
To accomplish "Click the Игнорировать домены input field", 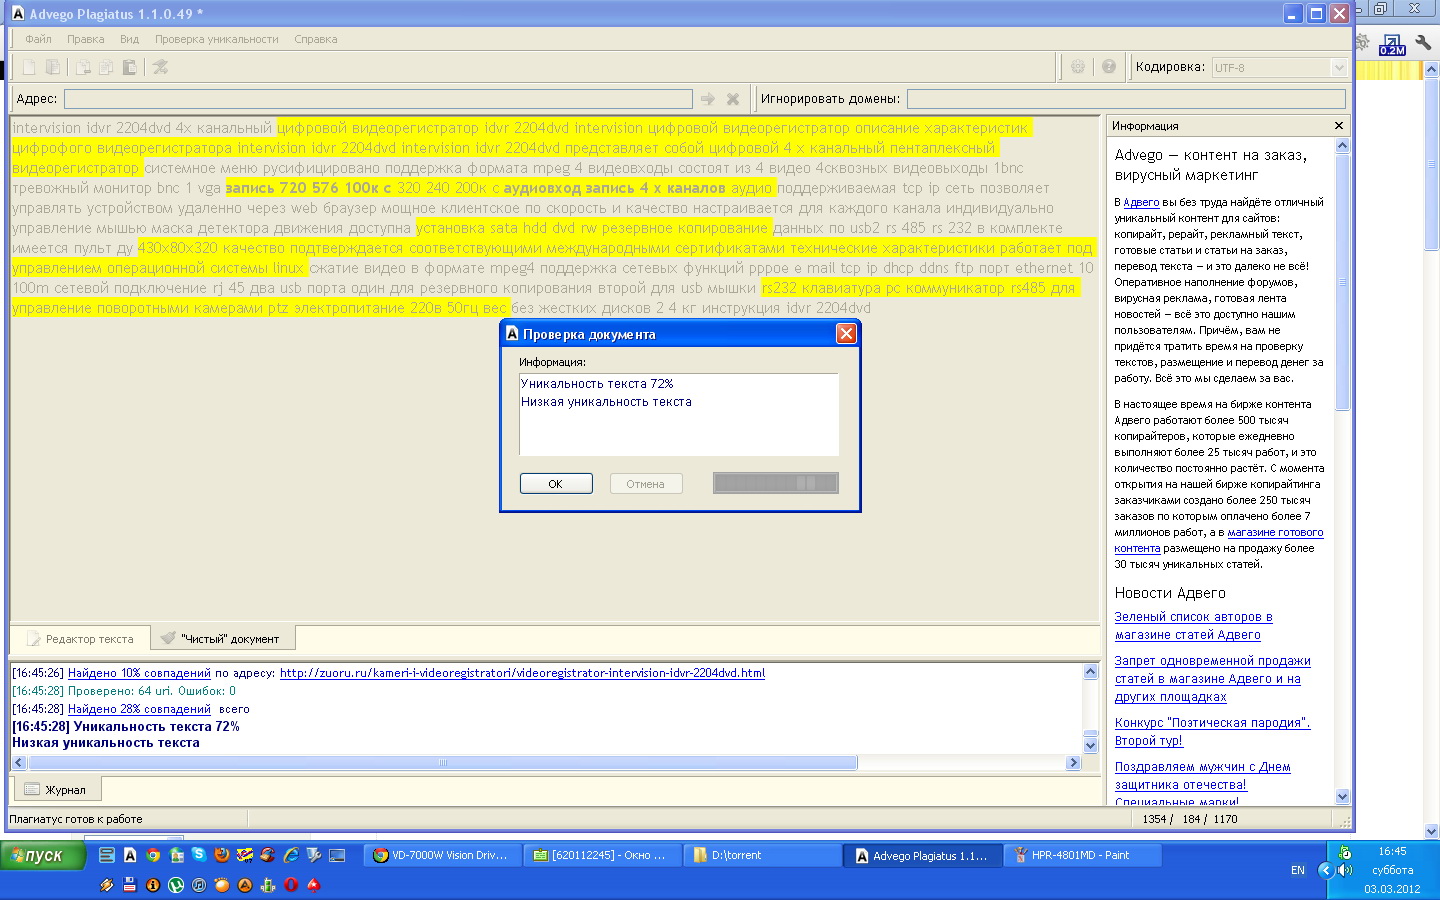I will point(1126,99).
